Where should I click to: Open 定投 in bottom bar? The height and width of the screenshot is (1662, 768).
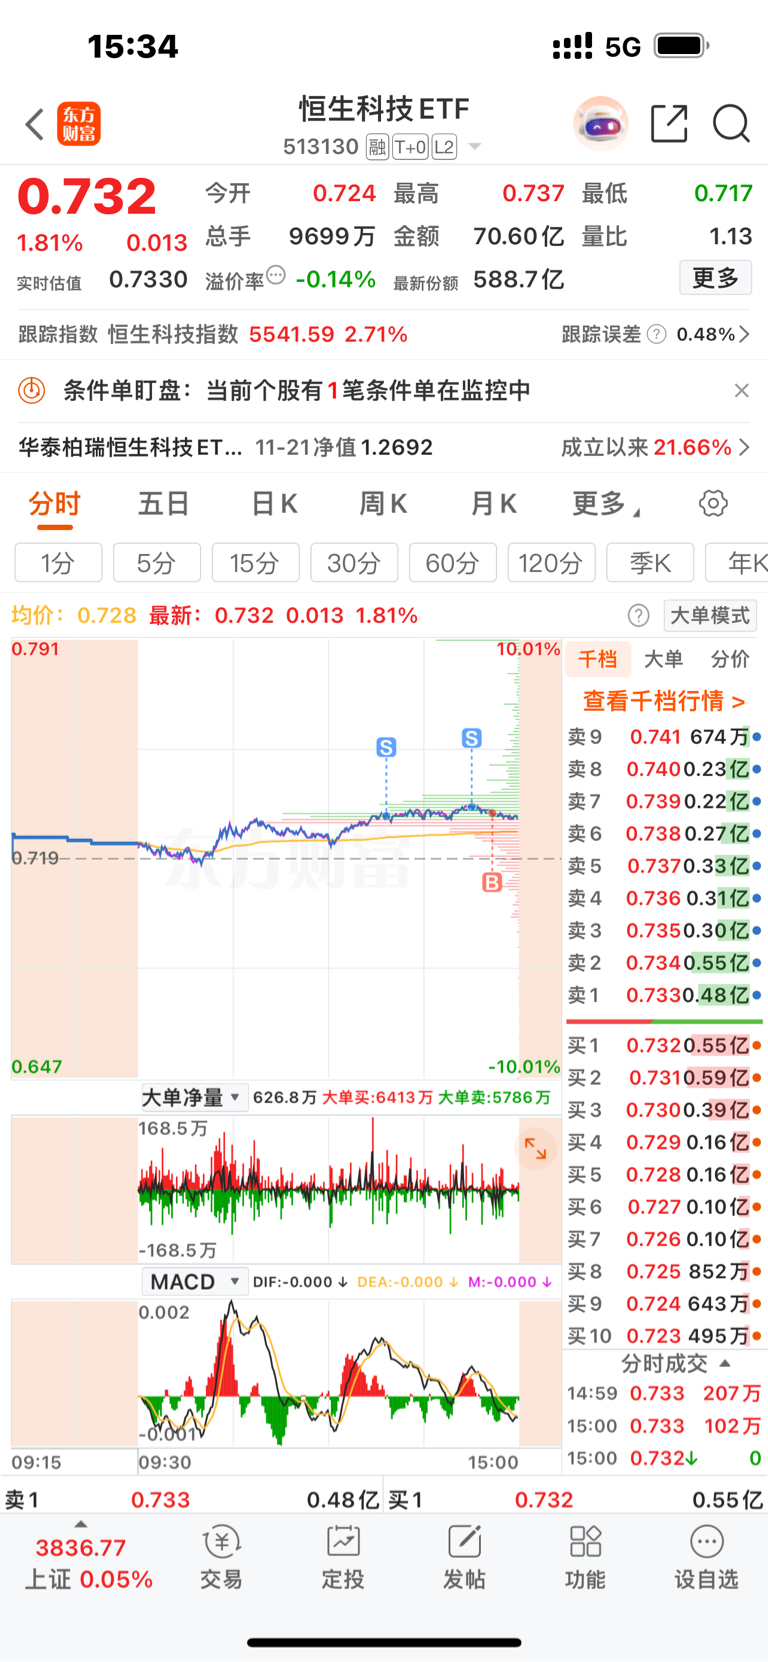(343, 1559)
